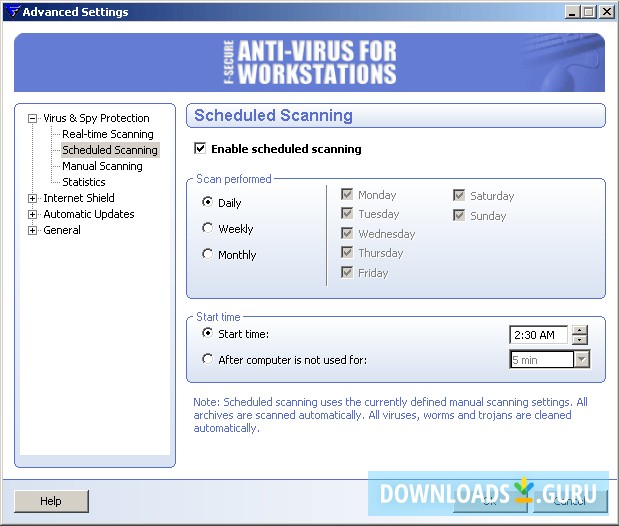Image resolution: width=619 pixels, height=526 pixels.
Task: Toggle the Thursday checkbox
Action: point(347,252)
